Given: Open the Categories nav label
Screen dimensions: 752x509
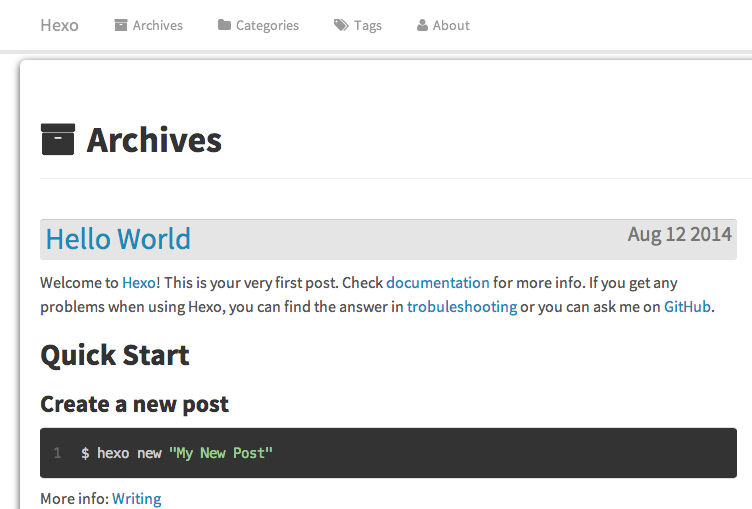Looking at the screenshot, I should pyautogui.click(x=267, y=25).
